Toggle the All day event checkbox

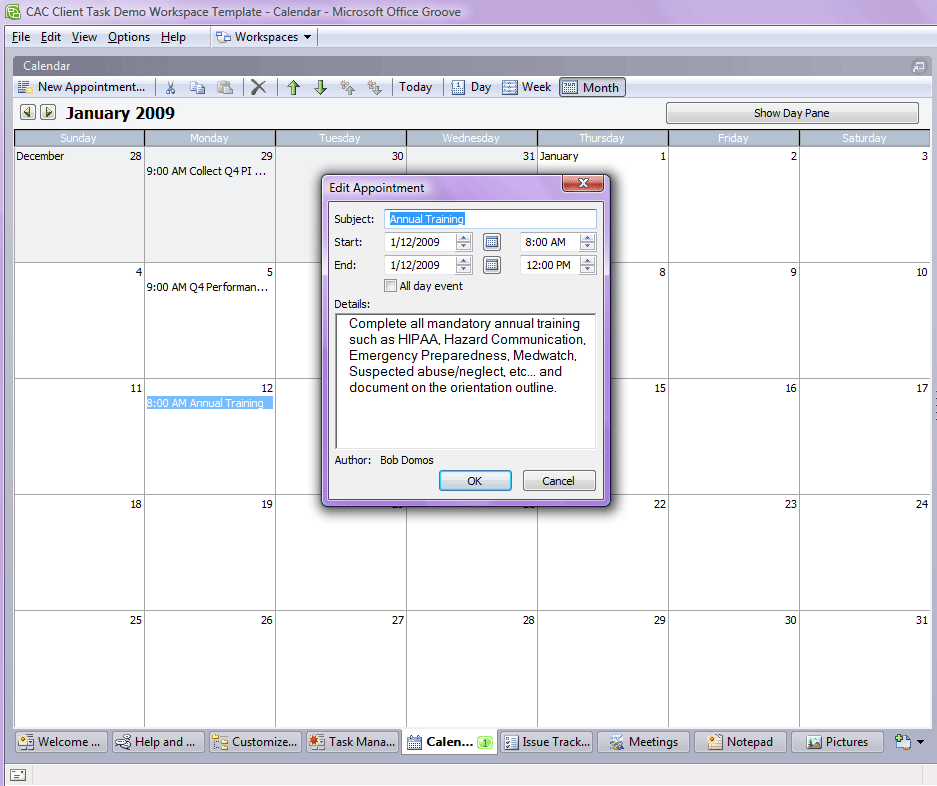390,286
